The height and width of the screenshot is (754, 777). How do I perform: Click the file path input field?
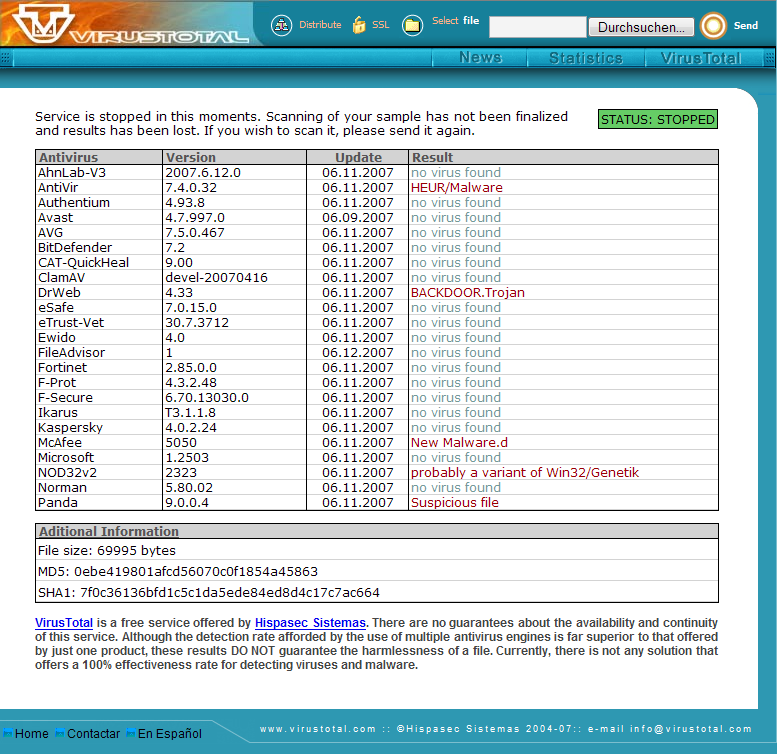[538, 27]
